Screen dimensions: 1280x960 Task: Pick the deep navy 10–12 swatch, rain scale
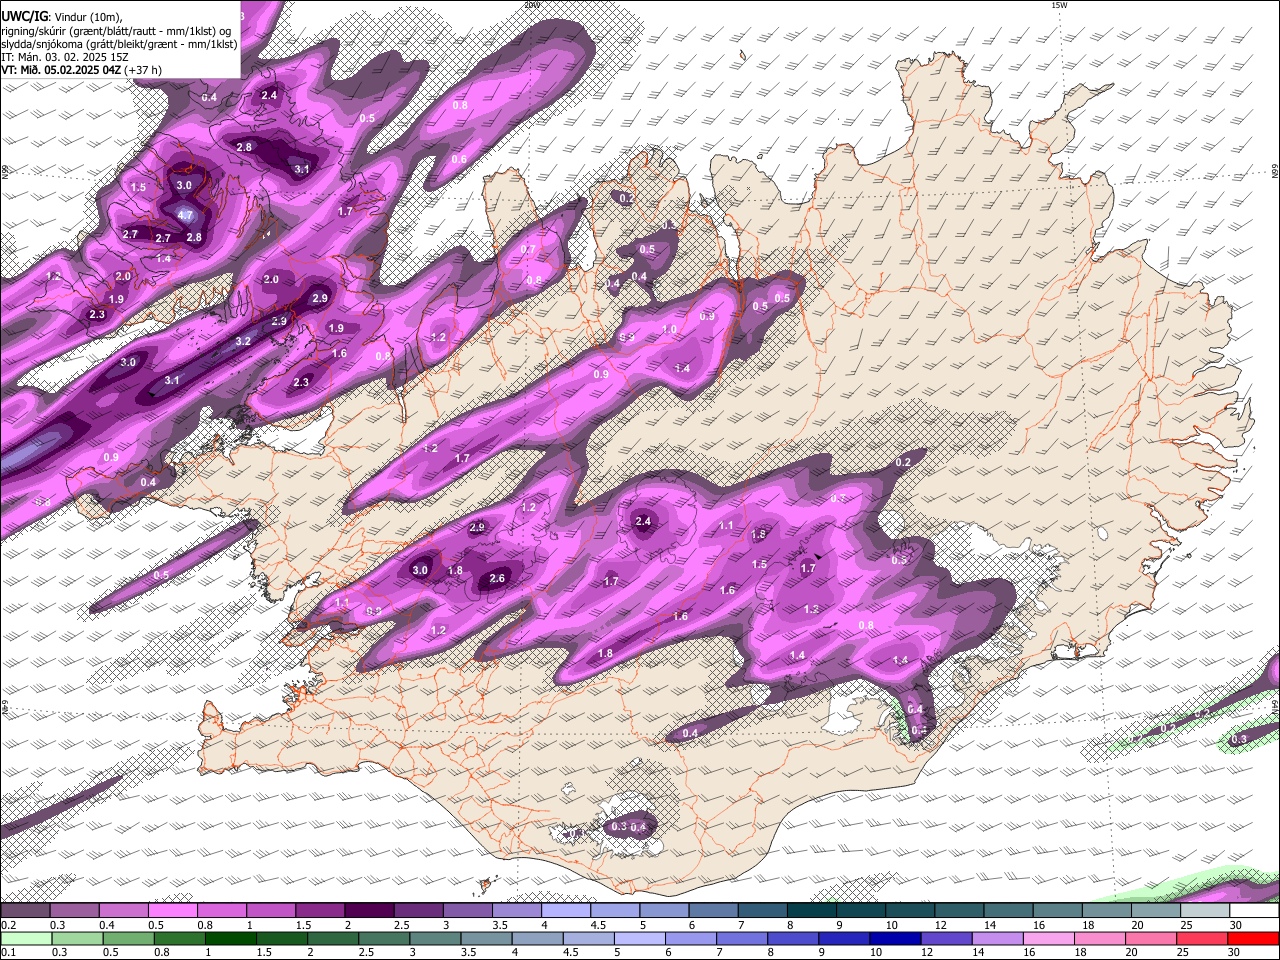click(x=895, y=939)
